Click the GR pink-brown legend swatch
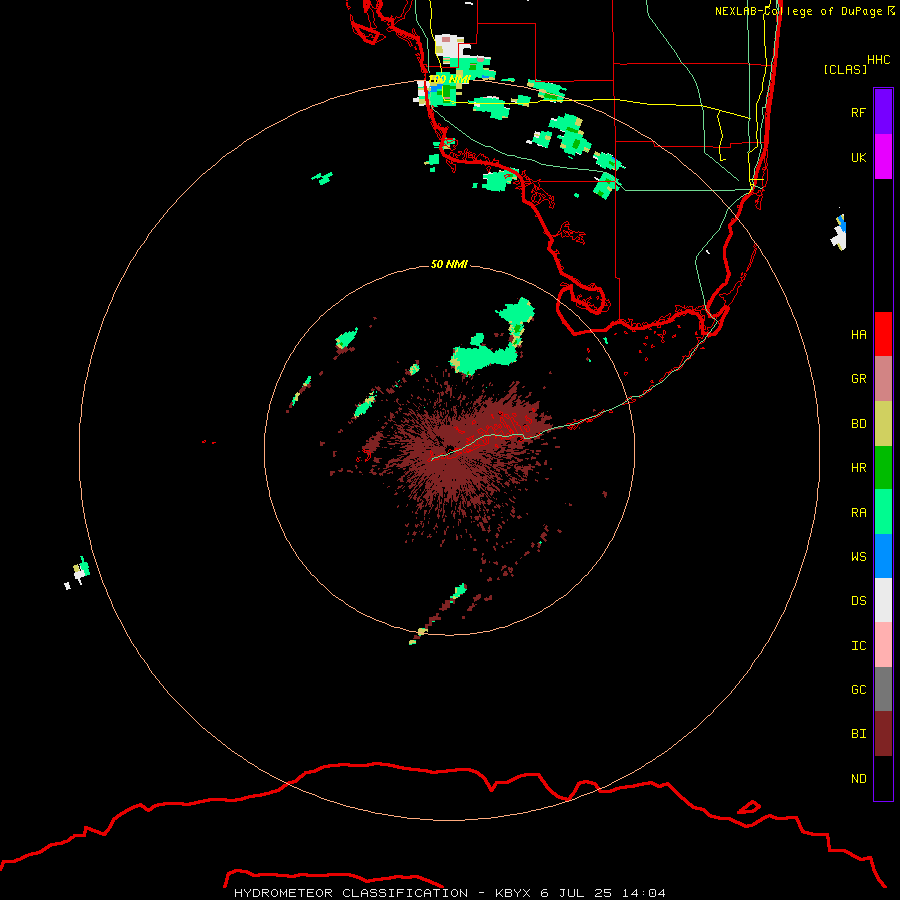This screenshot has width=900, height=900. 883,379
